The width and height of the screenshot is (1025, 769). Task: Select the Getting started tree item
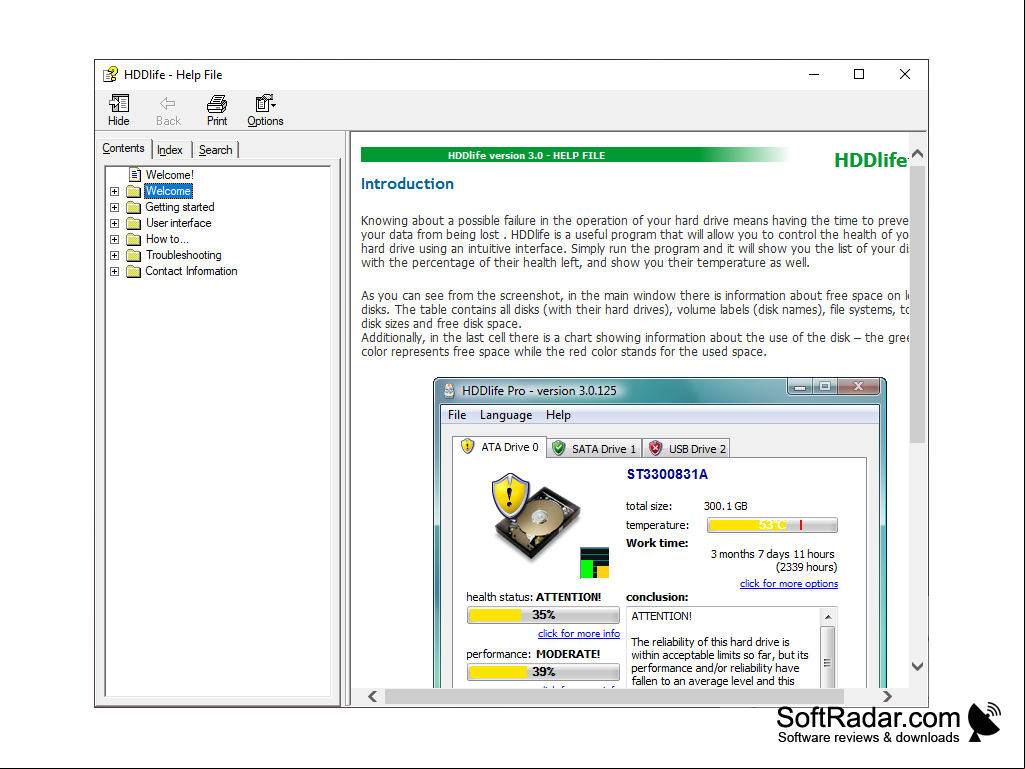pyautogui.click(x=180, y=207)
